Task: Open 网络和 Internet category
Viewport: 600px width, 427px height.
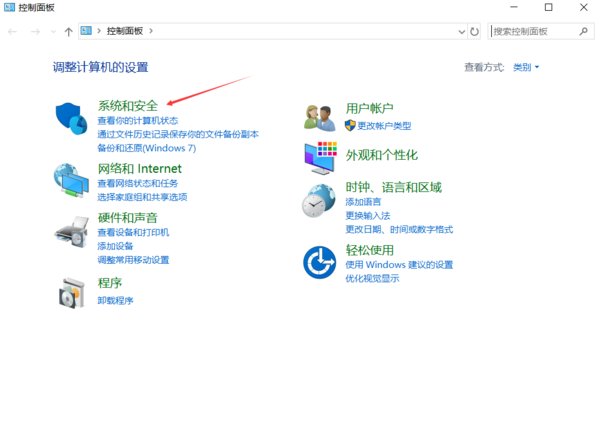Action: (140, 168)
